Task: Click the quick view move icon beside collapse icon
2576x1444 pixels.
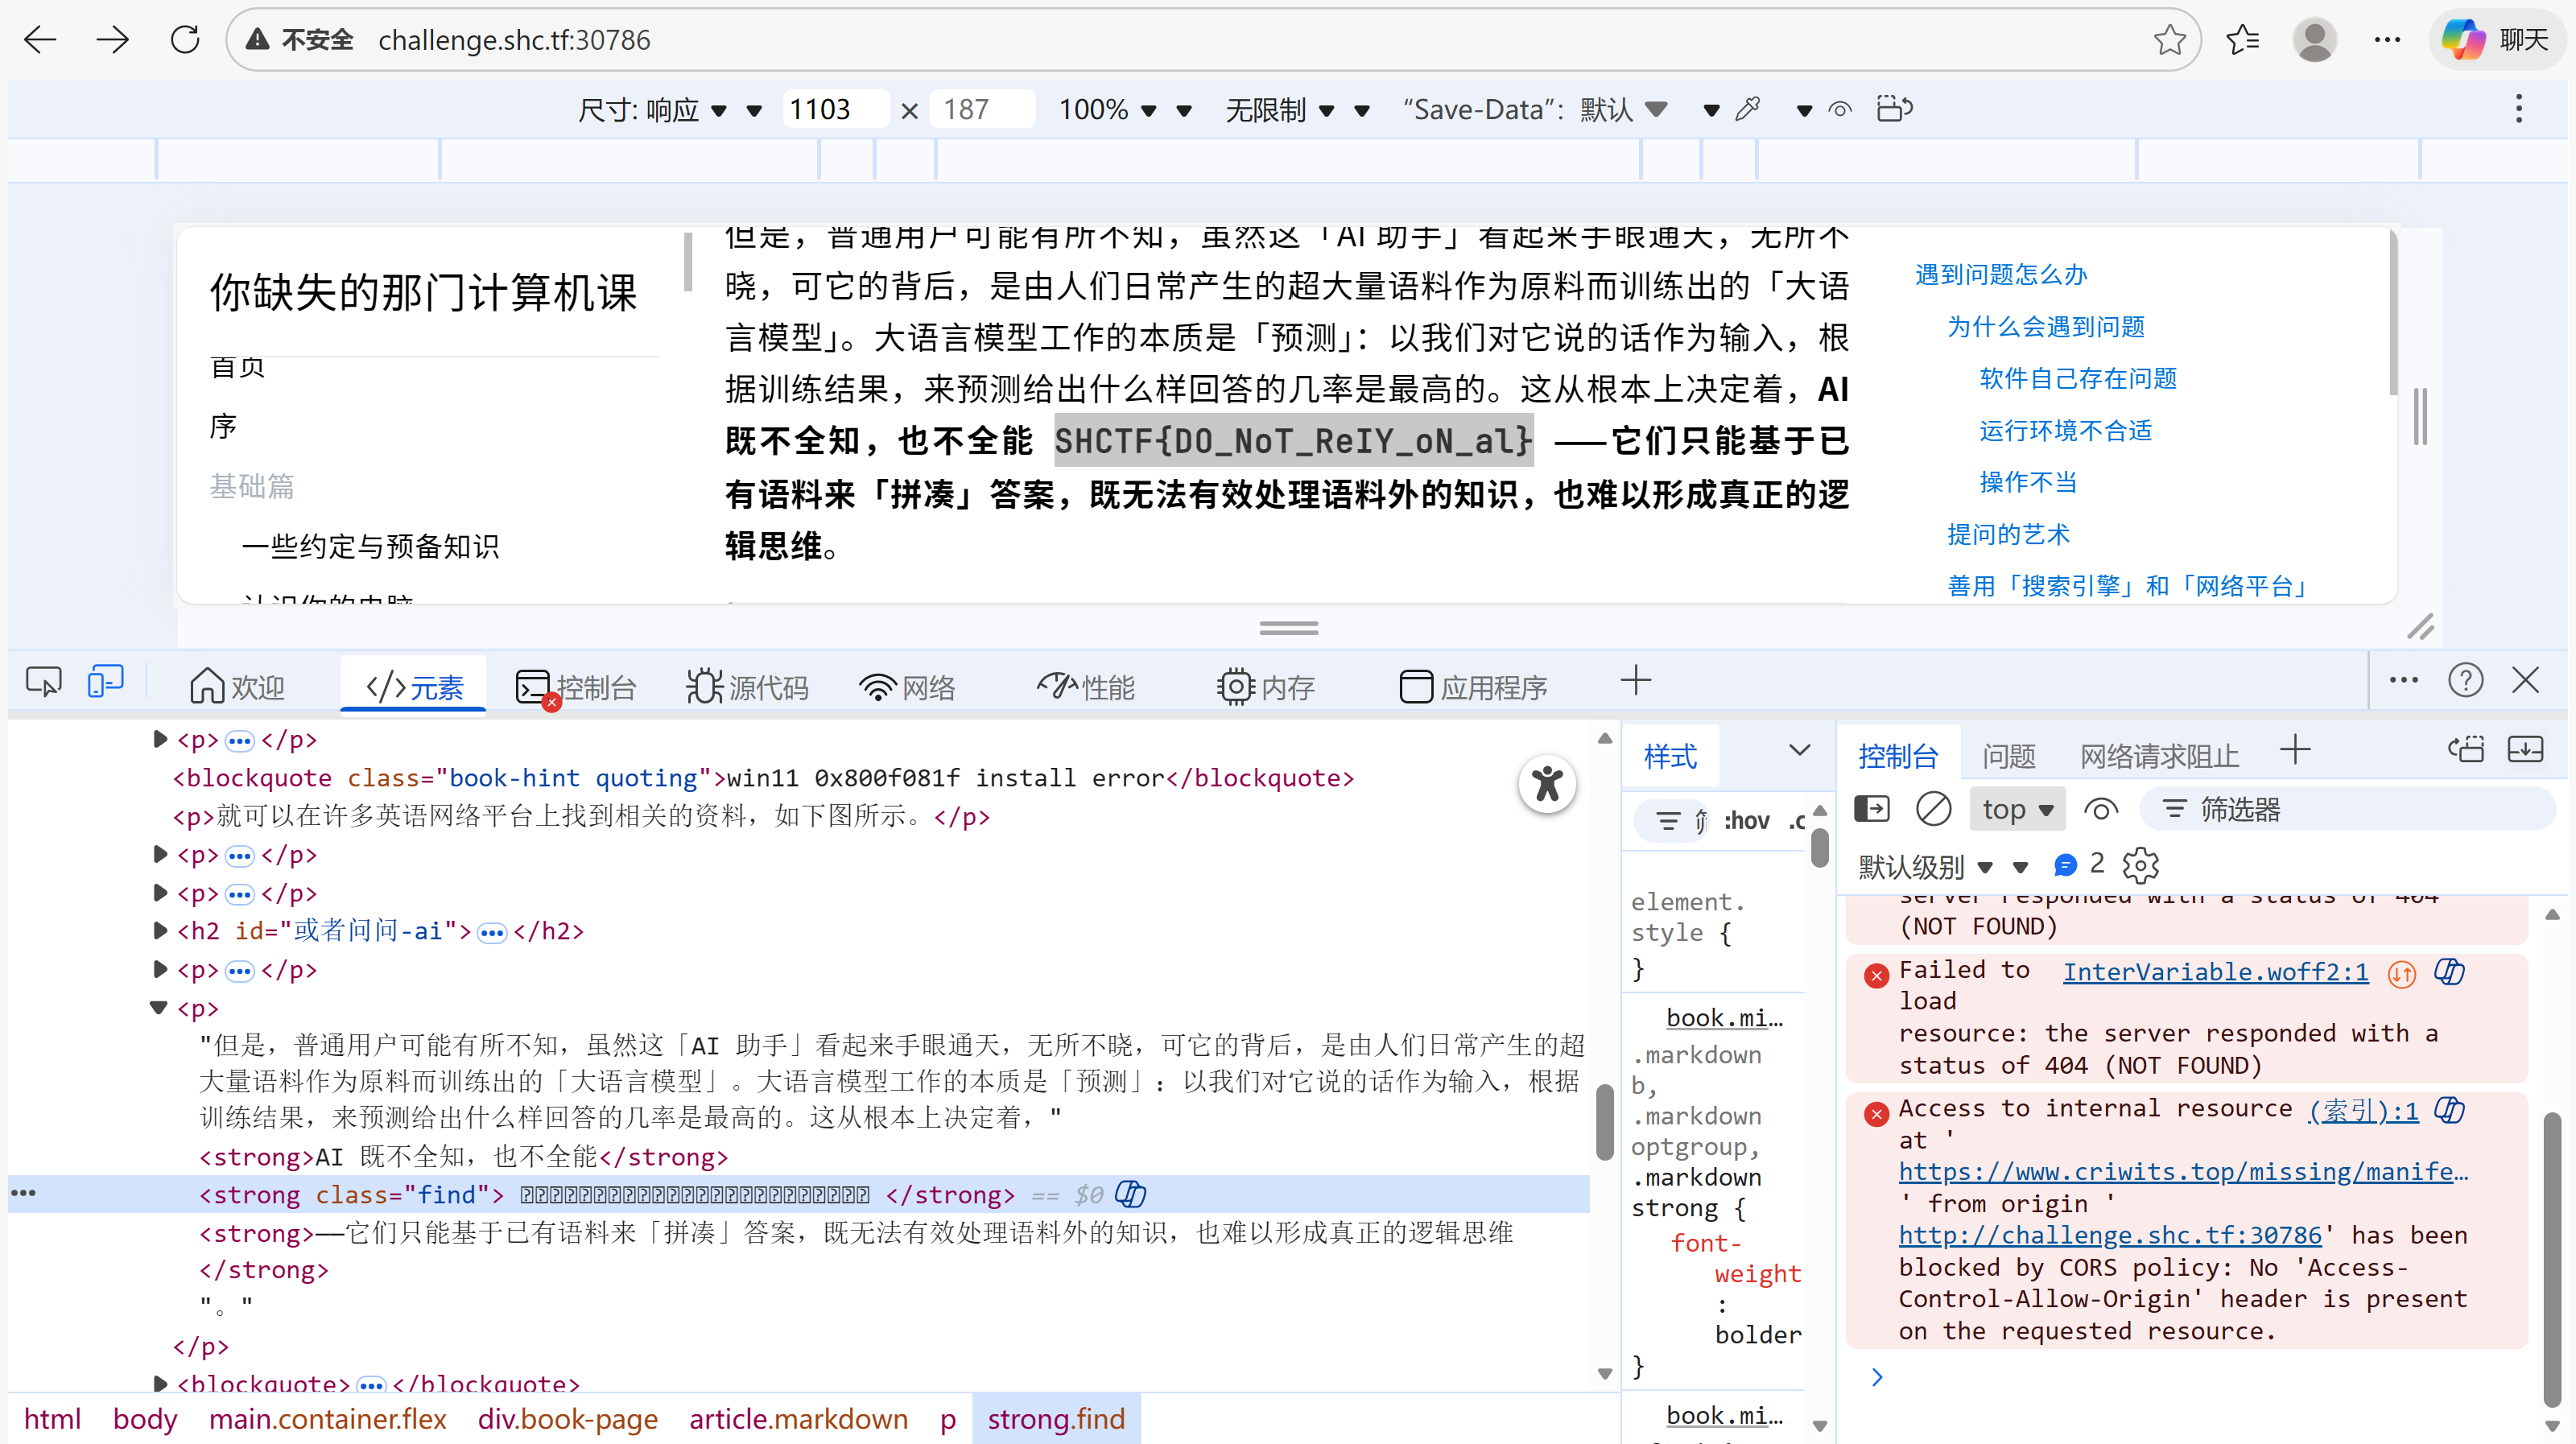Action: click(x=2466, y=750)
